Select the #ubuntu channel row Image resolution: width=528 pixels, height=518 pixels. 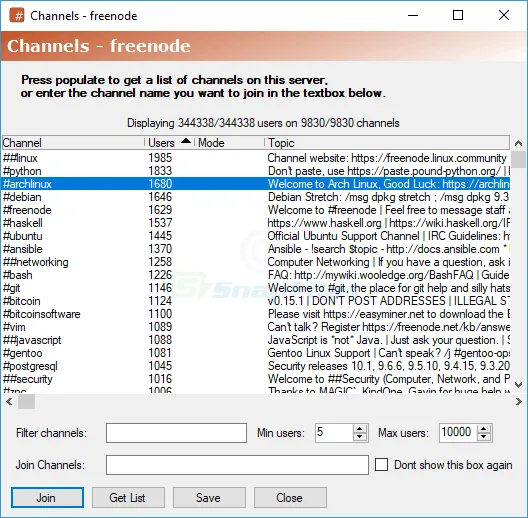point(256,236)
